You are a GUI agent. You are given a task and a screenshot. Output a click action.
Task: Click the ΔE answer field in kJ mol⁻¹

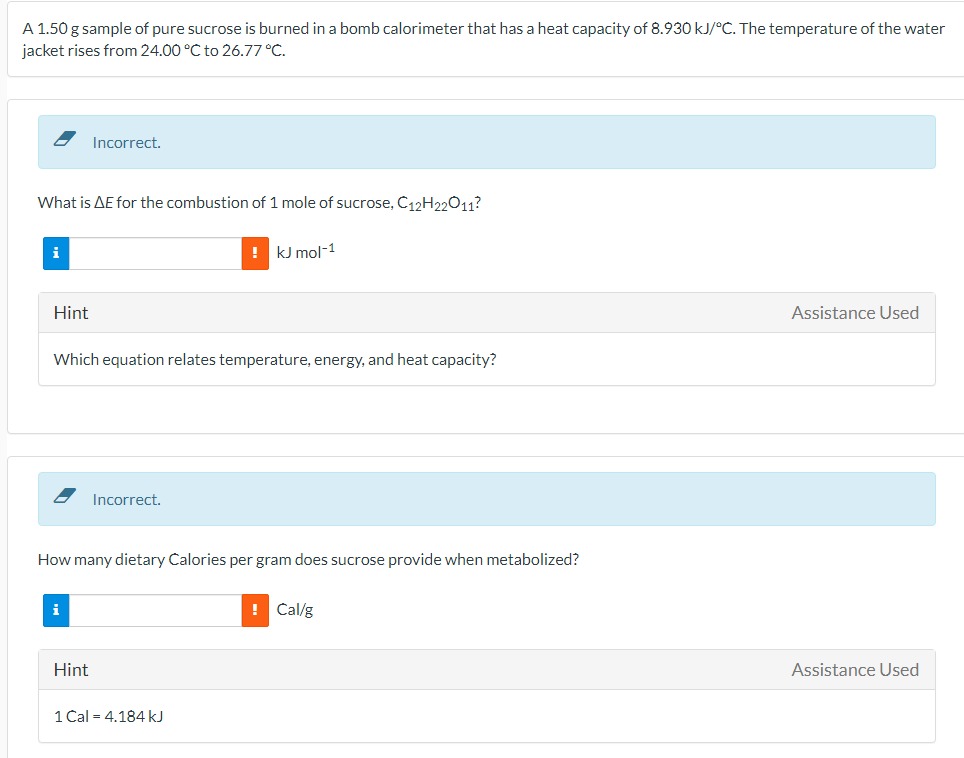tap(156, 253)
